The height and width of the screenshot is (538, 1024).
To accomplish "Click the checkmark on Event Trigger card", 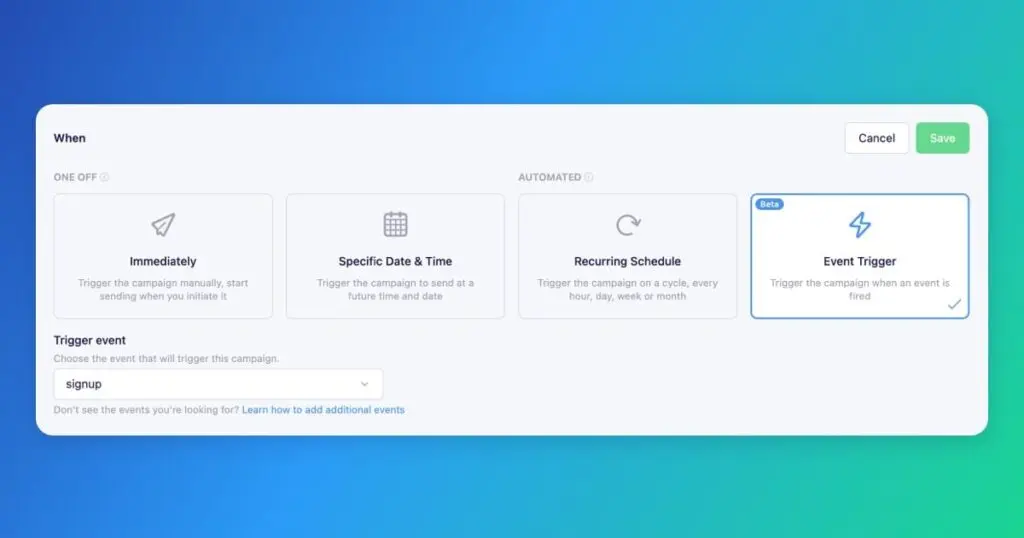I will [954, 304].
